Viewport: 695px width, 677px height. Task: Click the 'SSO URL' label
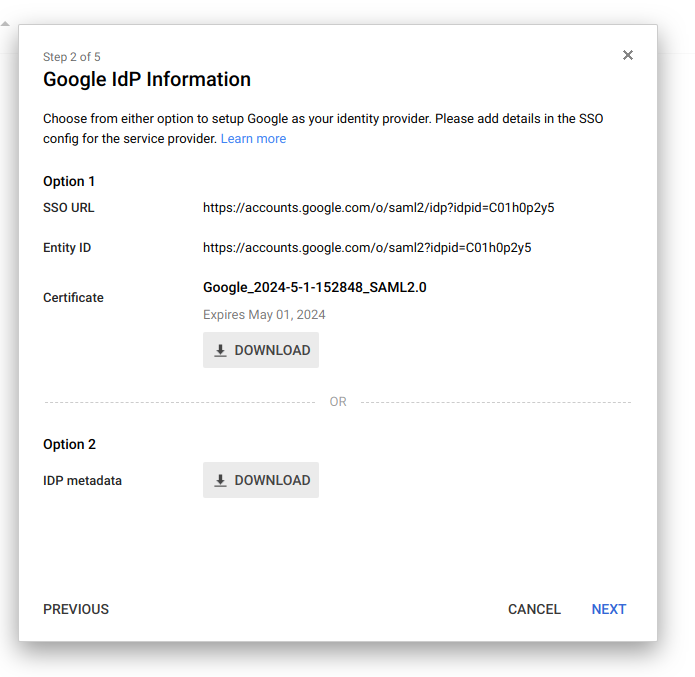click(x=69, y=207)
